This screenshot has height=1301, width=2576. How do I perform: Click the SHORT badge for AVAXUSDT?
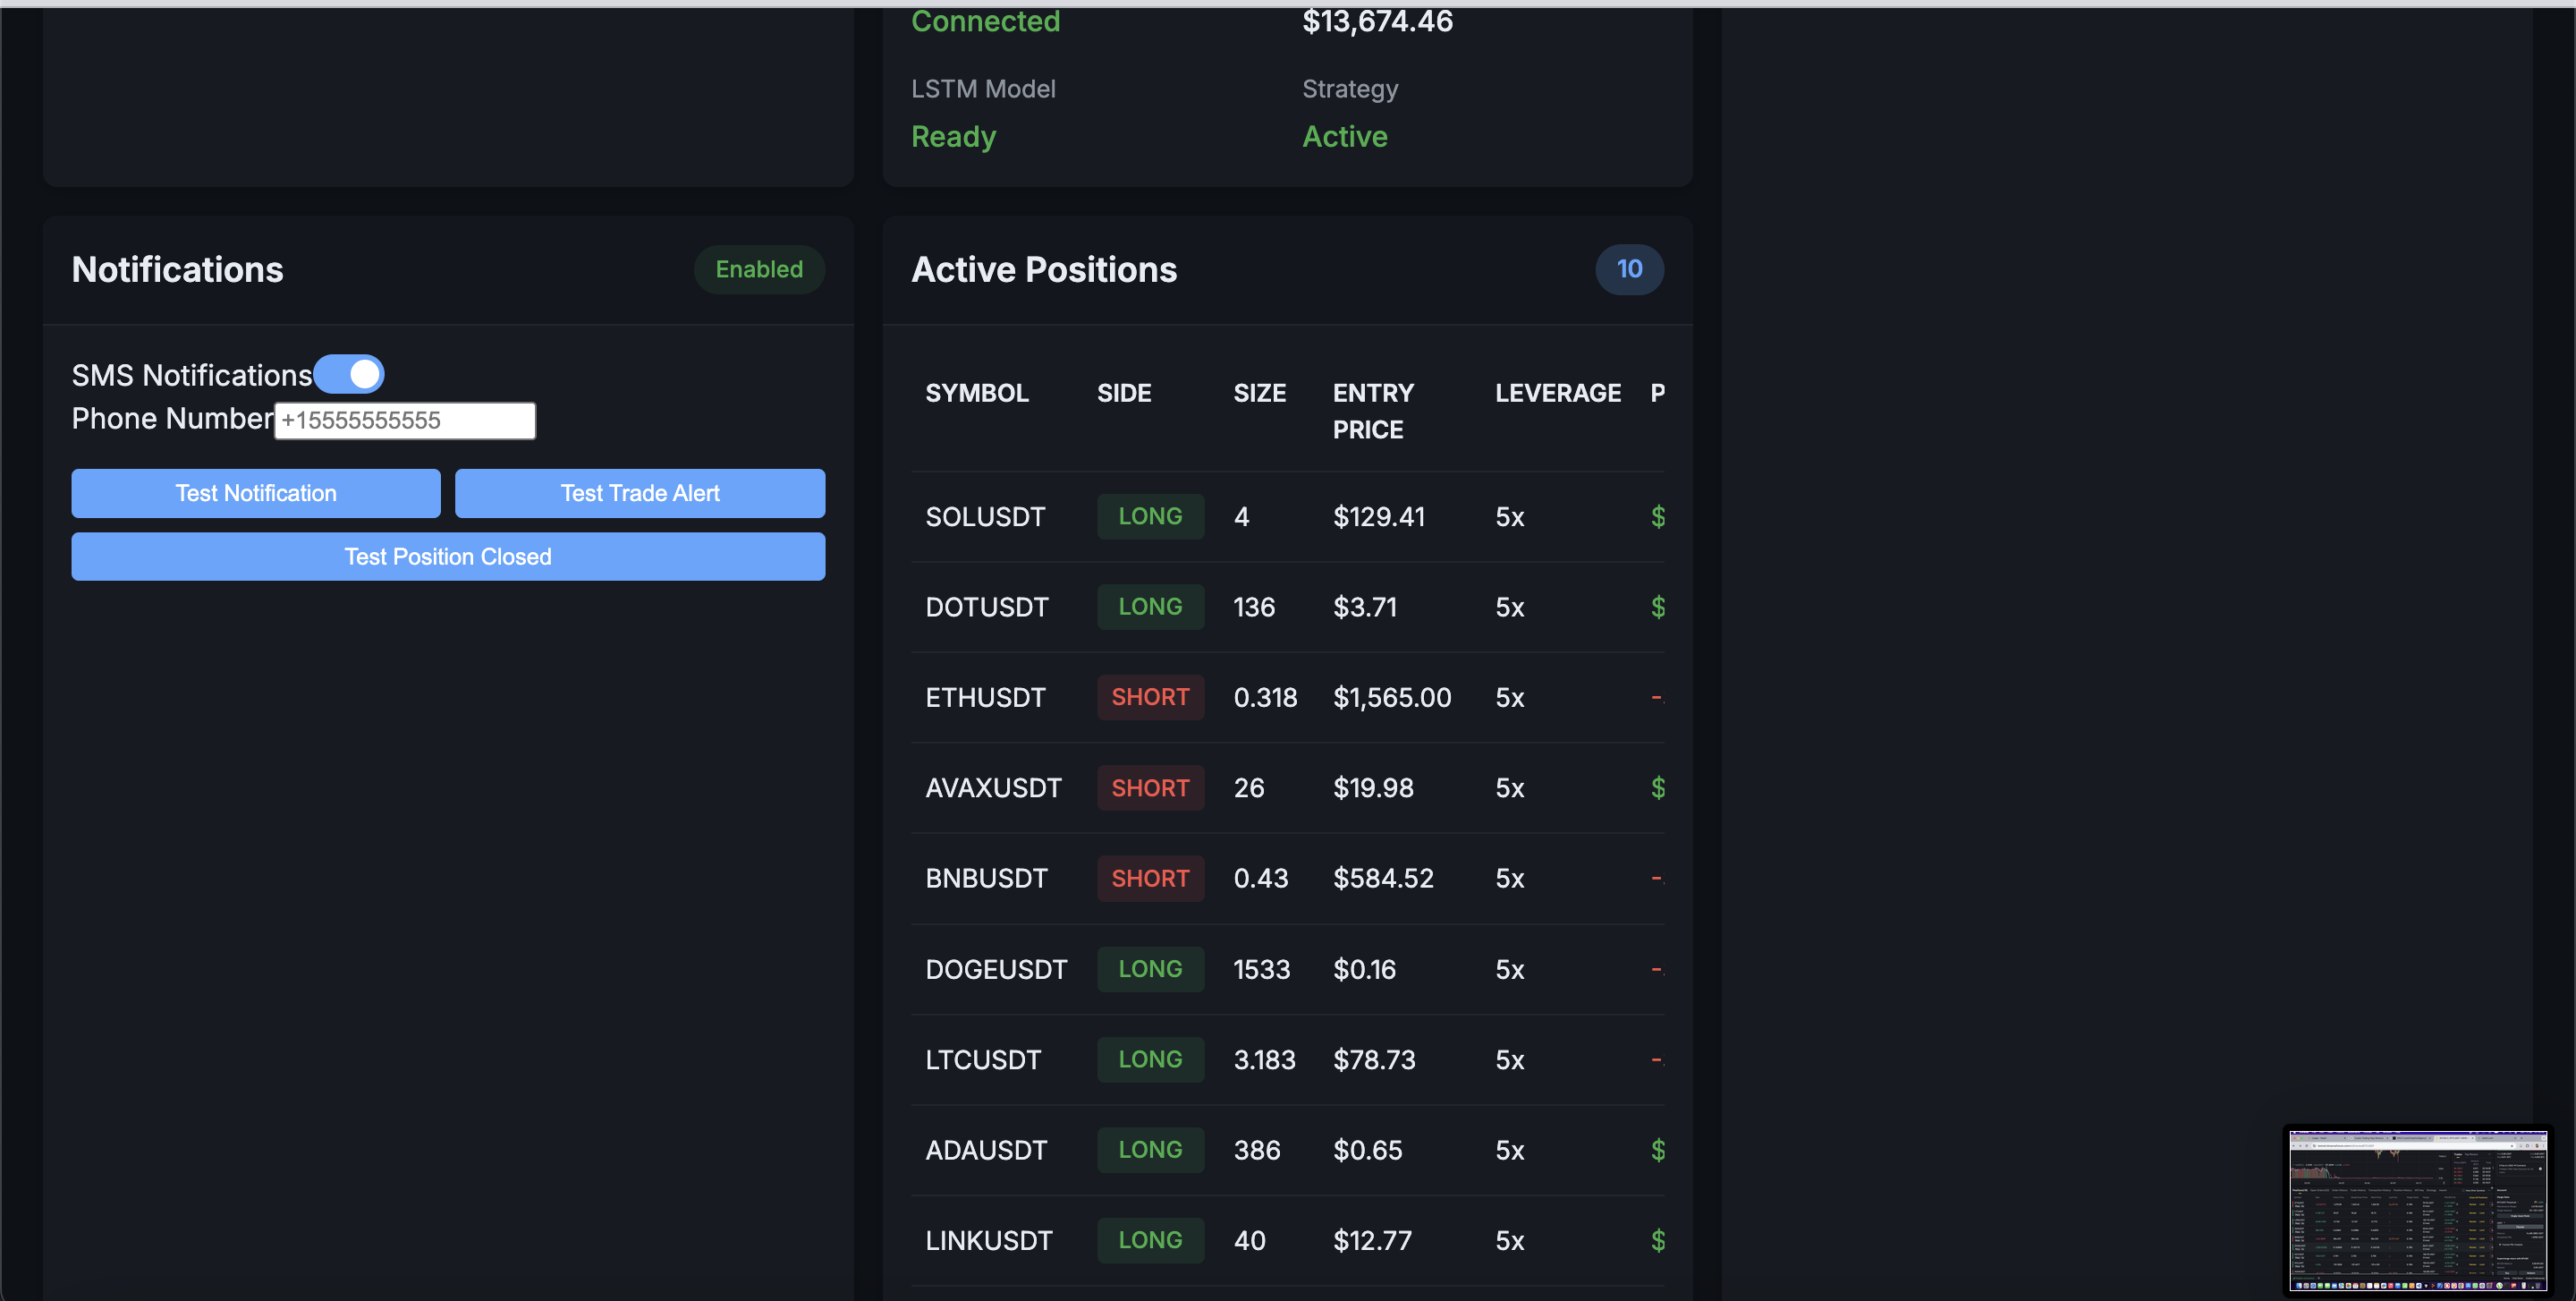pos(1149,788)
